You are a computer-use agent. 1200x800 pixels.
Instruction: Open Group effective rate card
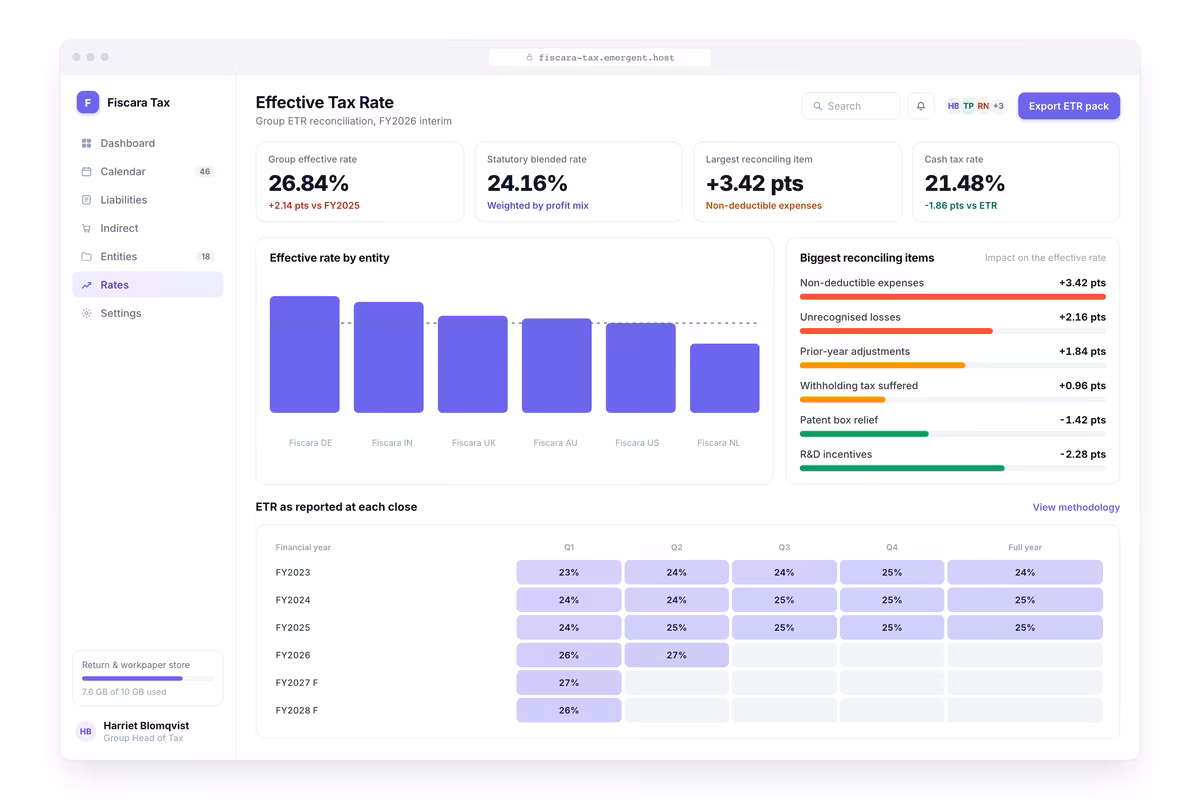(x=360, y=182)
